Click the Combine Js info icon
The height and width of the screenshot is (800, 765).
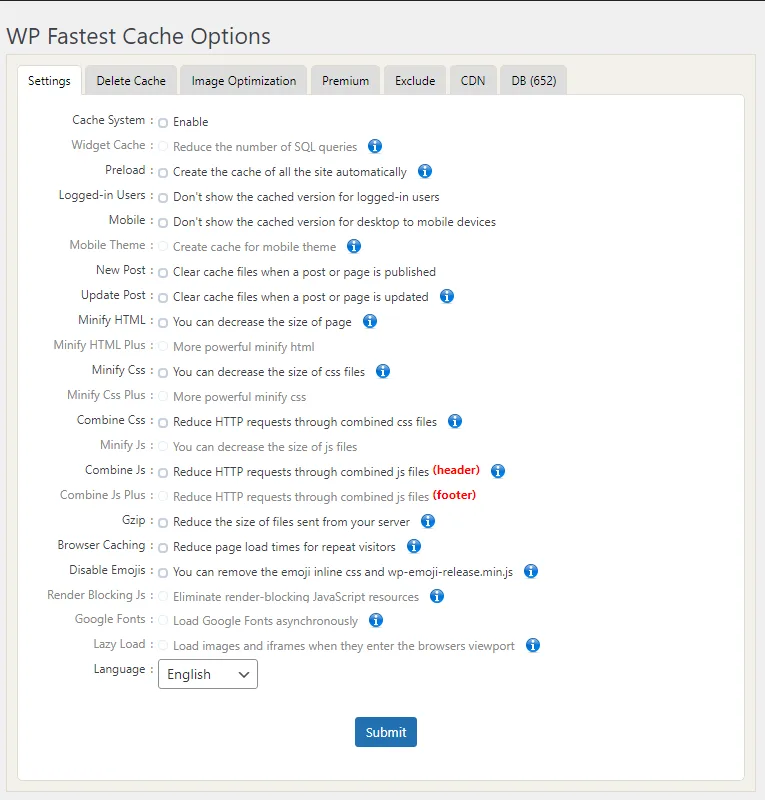pyautogui.click(x=497, y=471)
